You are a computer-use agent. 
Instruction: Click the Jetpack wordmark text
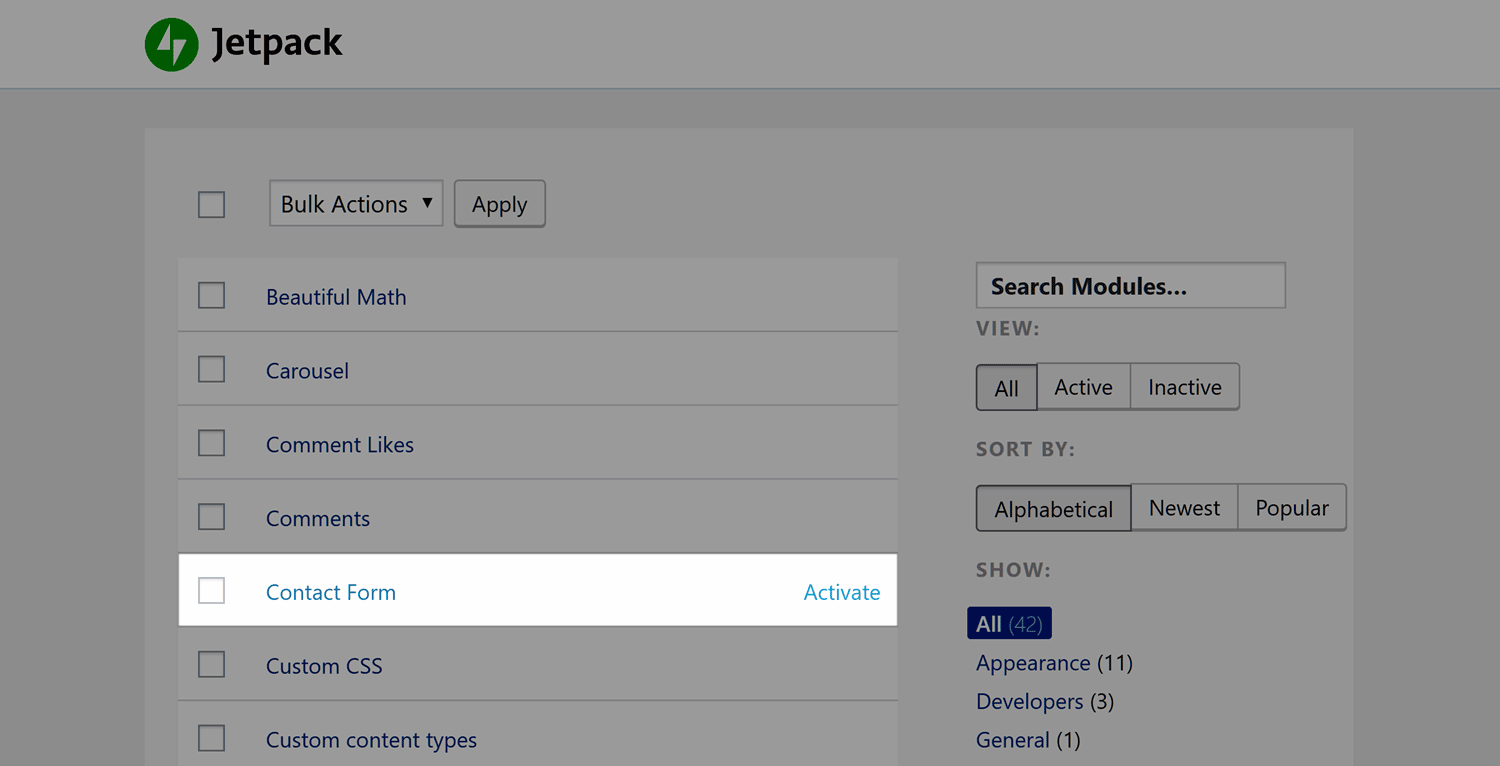coord(277,45)
